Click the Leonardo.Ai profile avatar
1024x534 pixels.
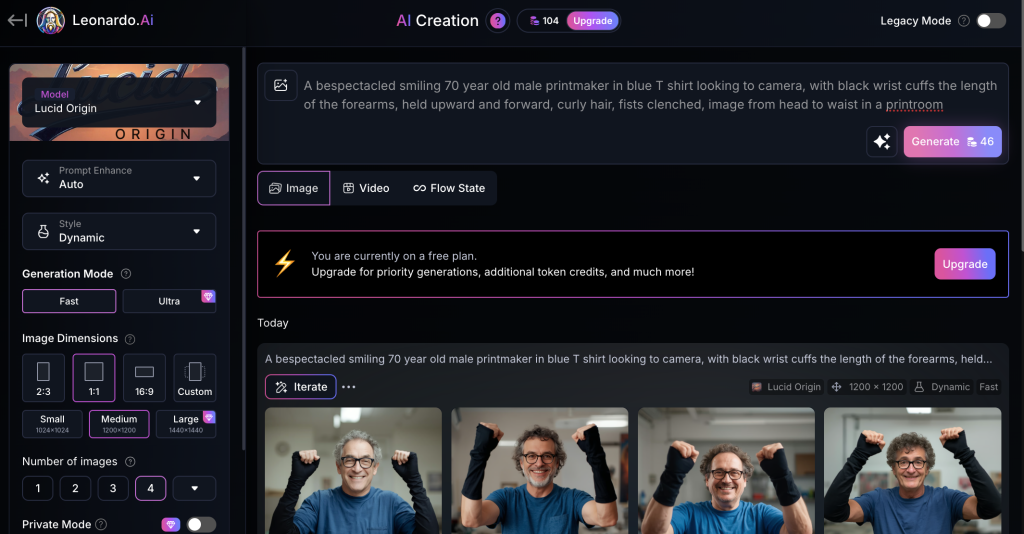[x=50, y=20]
